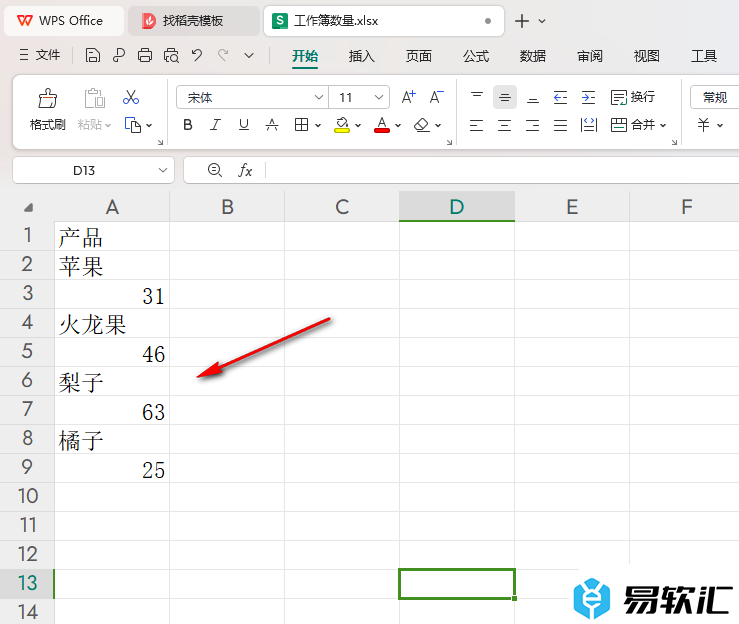Open the WPS Office home tab

point(64,21)
